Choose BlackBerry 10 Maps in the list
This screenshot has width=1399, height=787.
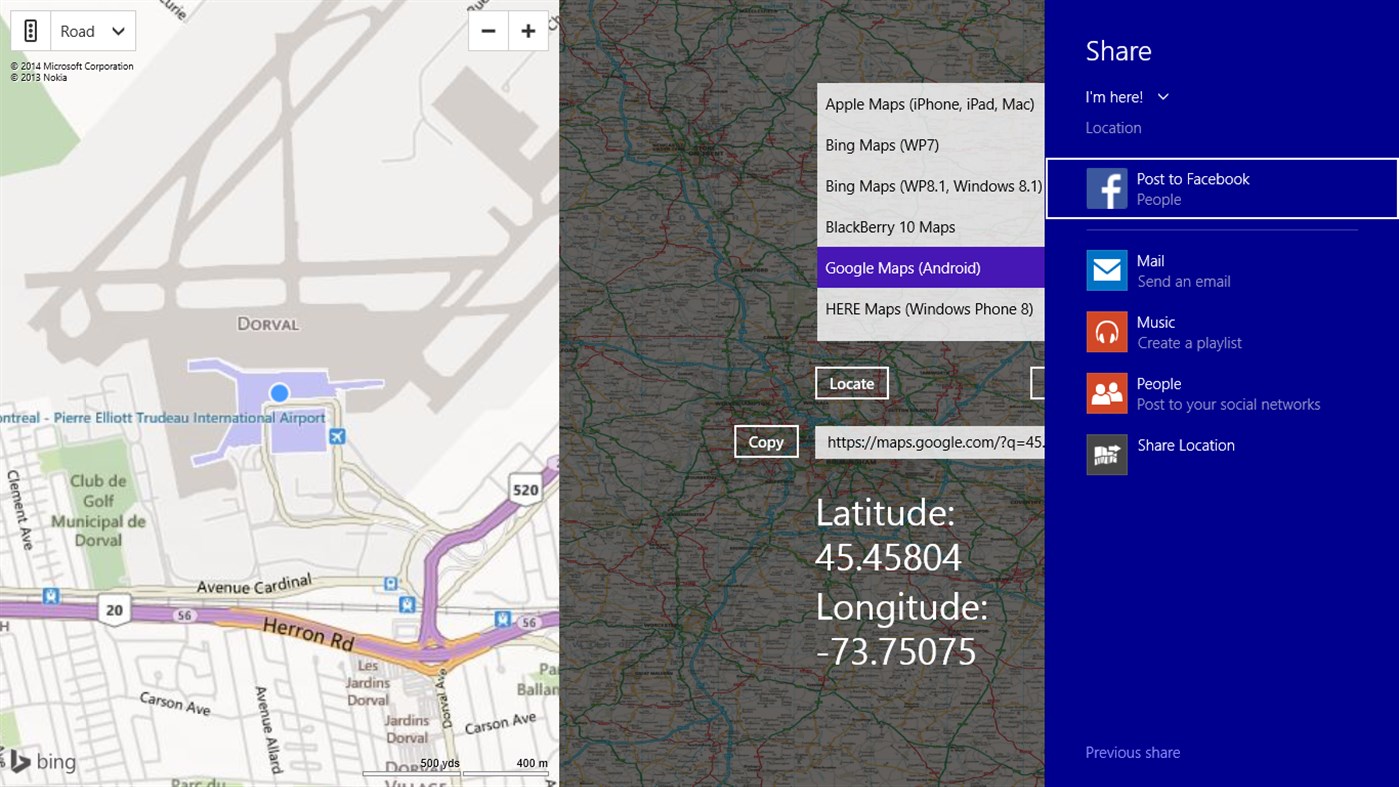click(889, 227)
